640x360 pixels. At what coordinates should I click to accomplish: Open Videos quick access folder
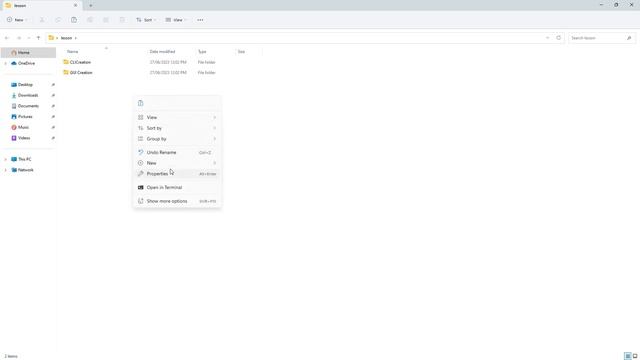(x=24, y=138)
